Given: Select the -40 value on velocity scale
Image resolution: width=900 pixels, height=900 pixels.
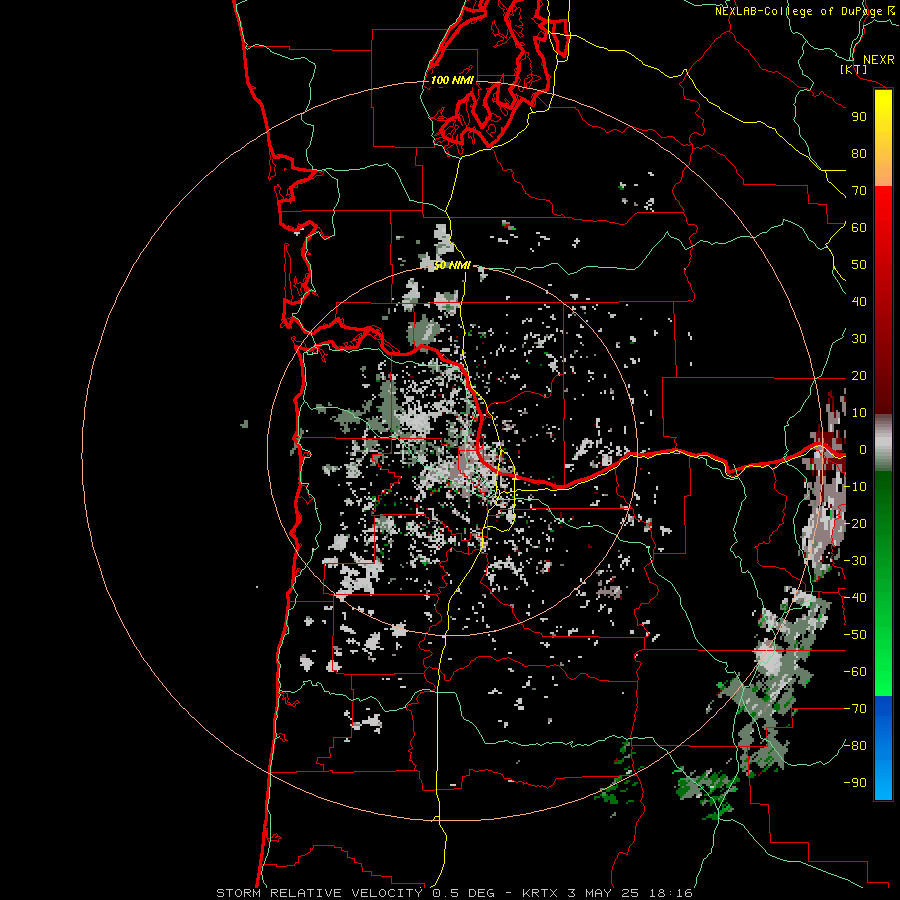Looking at the screenshot, I should click(x=855, y=598).
